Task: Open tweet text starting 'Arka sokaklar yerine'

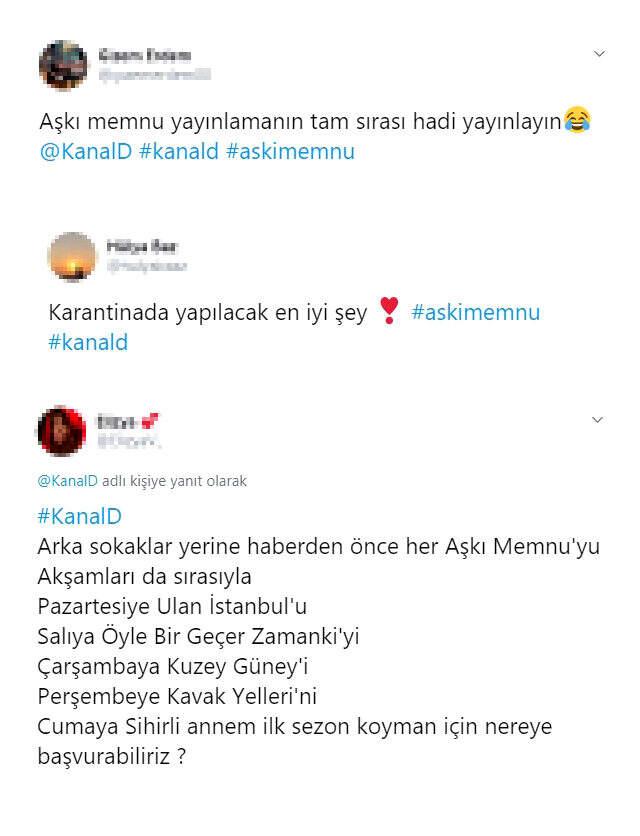Action: [319, 652]
